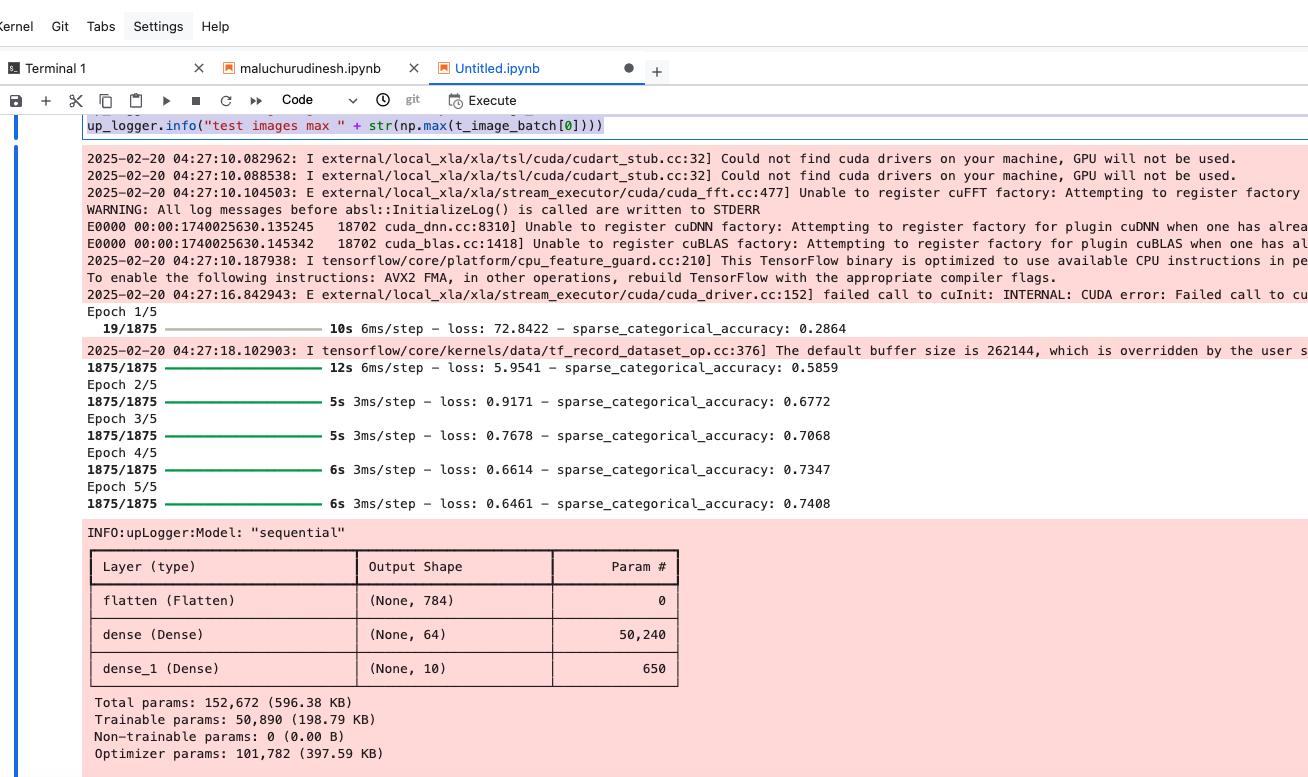Click the 'Param #' table header
This screenshot has height=777, width=1308.
pyautogui.click(x=638, y=566)
